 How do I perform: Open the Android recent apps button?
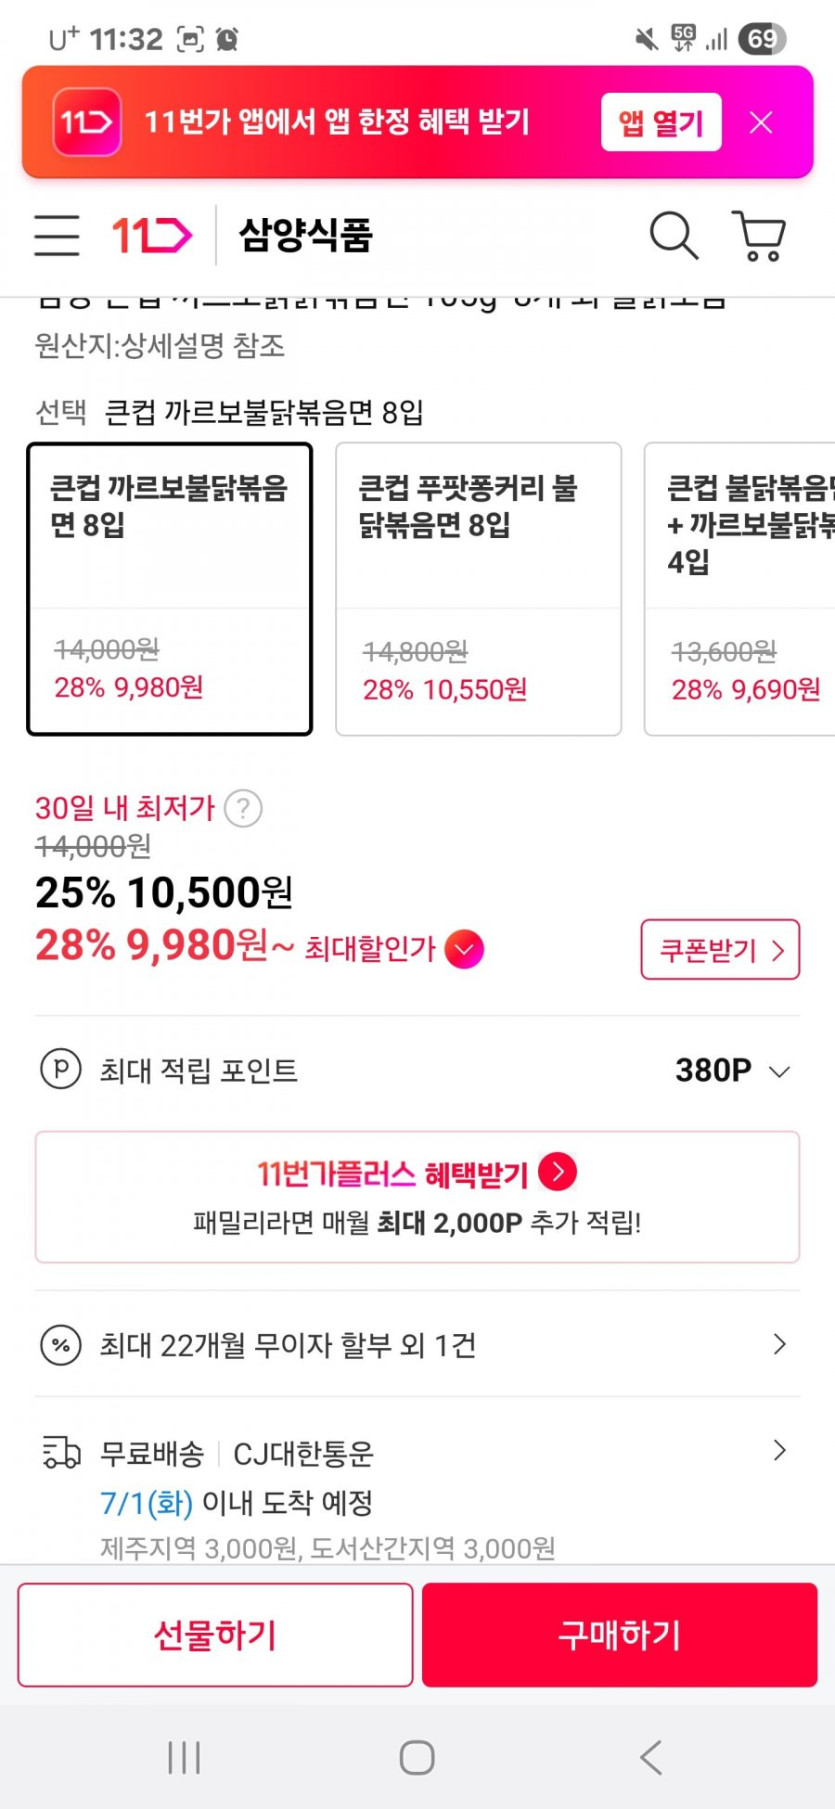pyautogui.click(x=184, y=1757)
